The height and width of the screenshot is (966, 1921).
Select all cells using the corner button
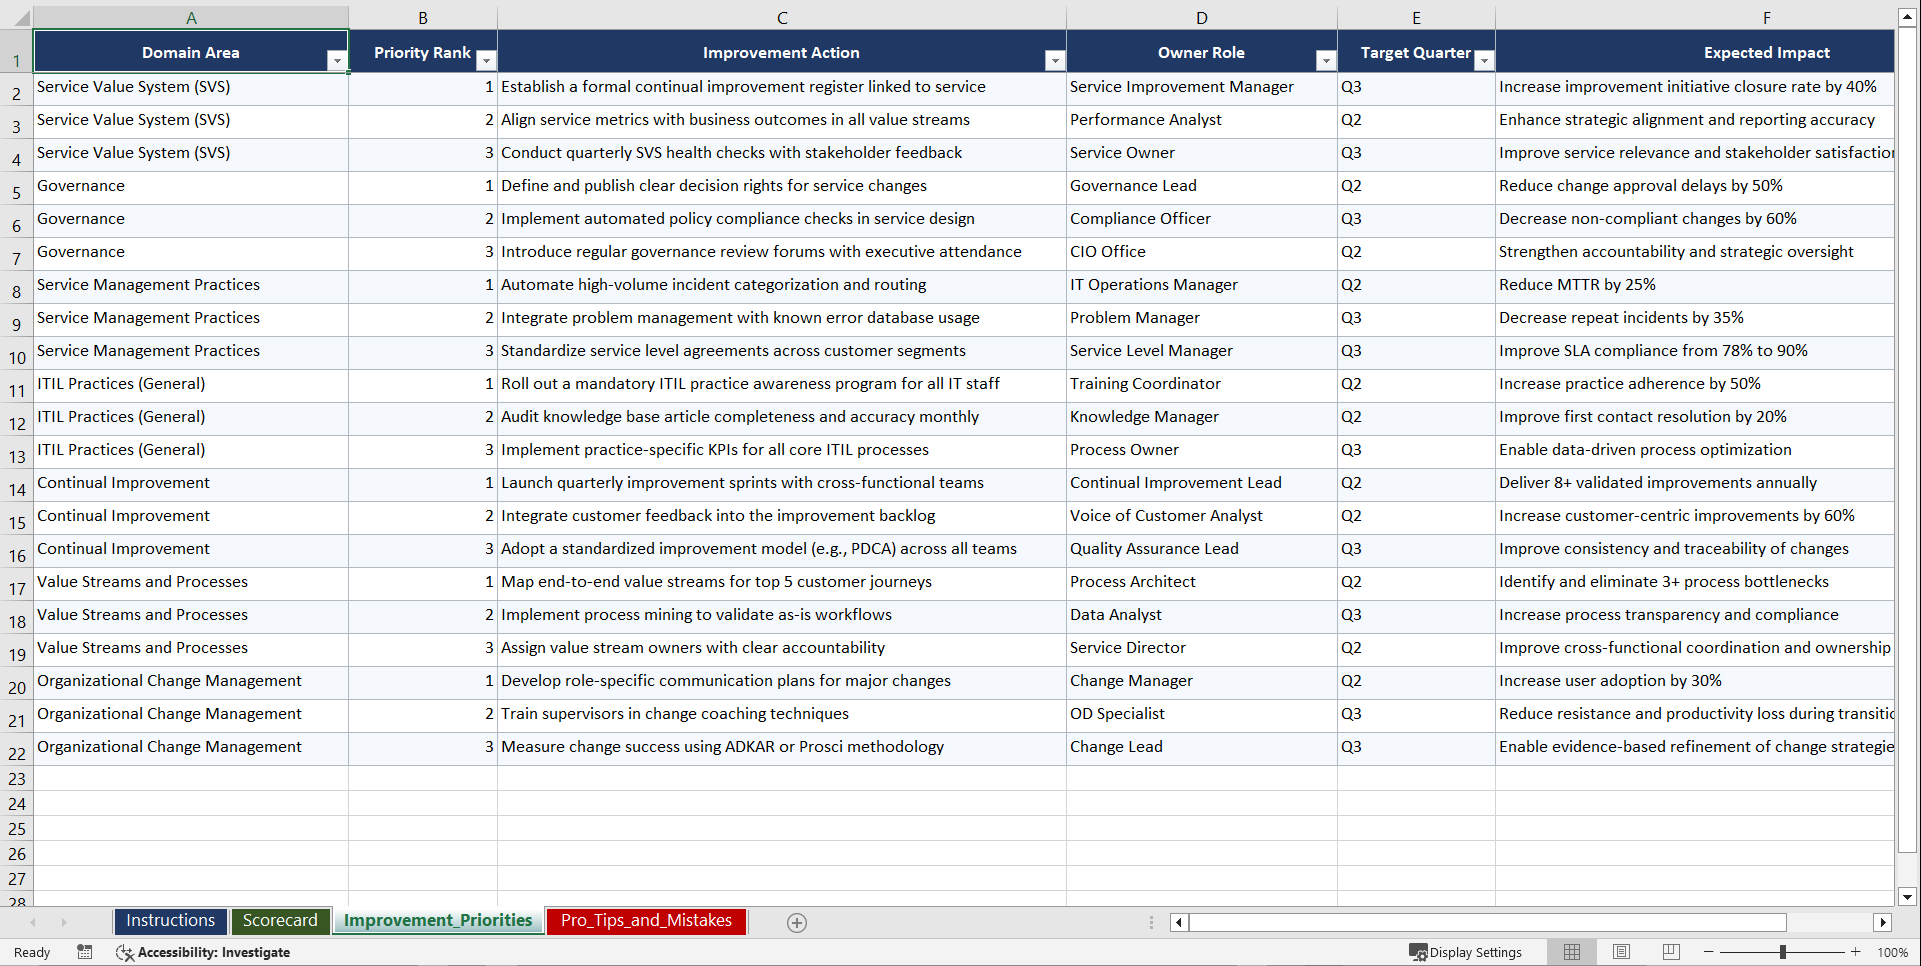coord(22,17)
